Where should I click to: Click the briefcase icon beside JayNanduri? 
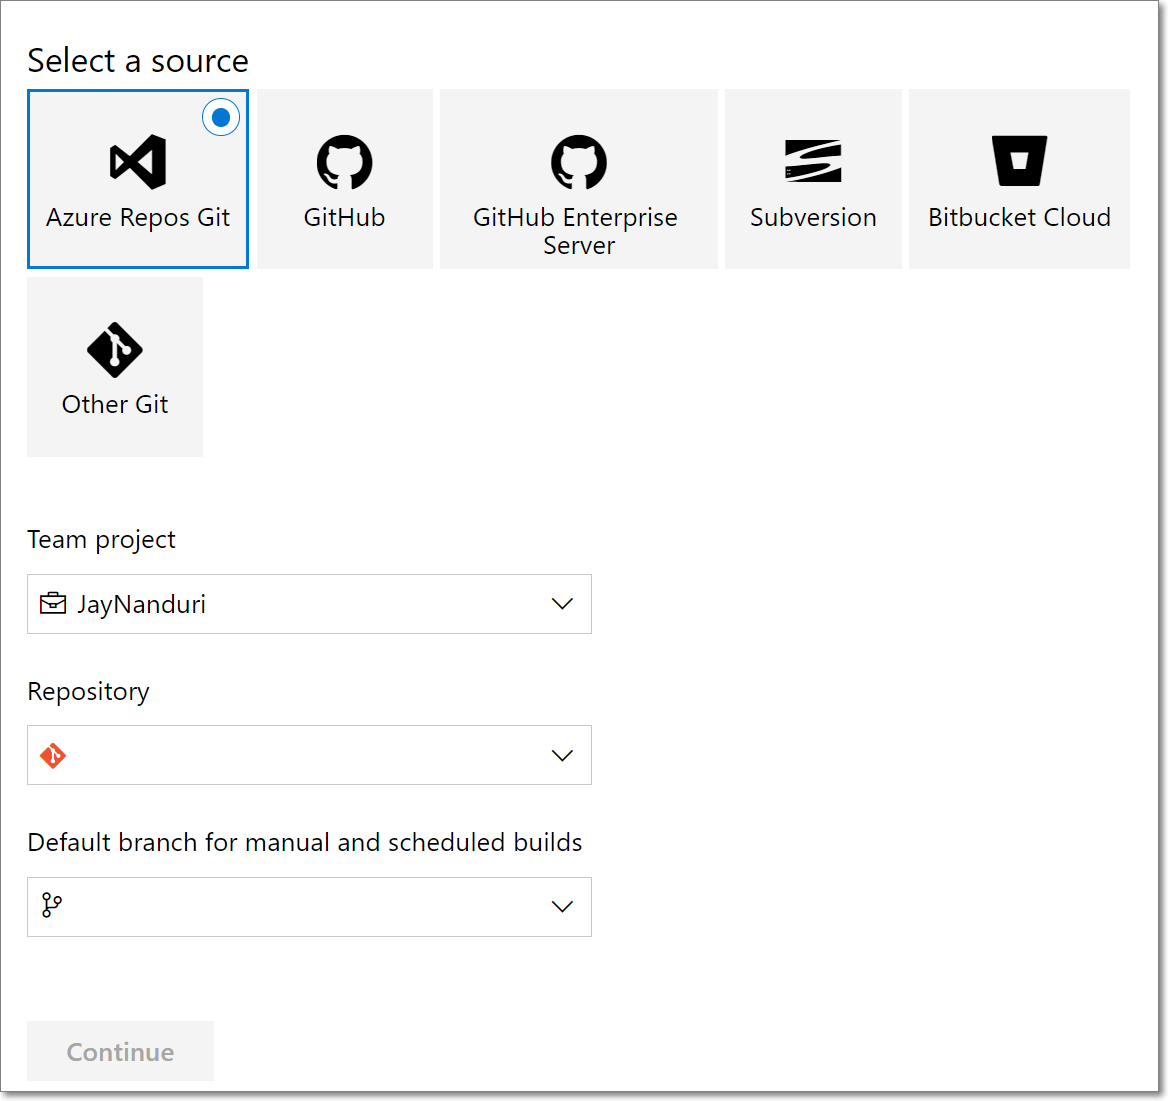point(53,603)
